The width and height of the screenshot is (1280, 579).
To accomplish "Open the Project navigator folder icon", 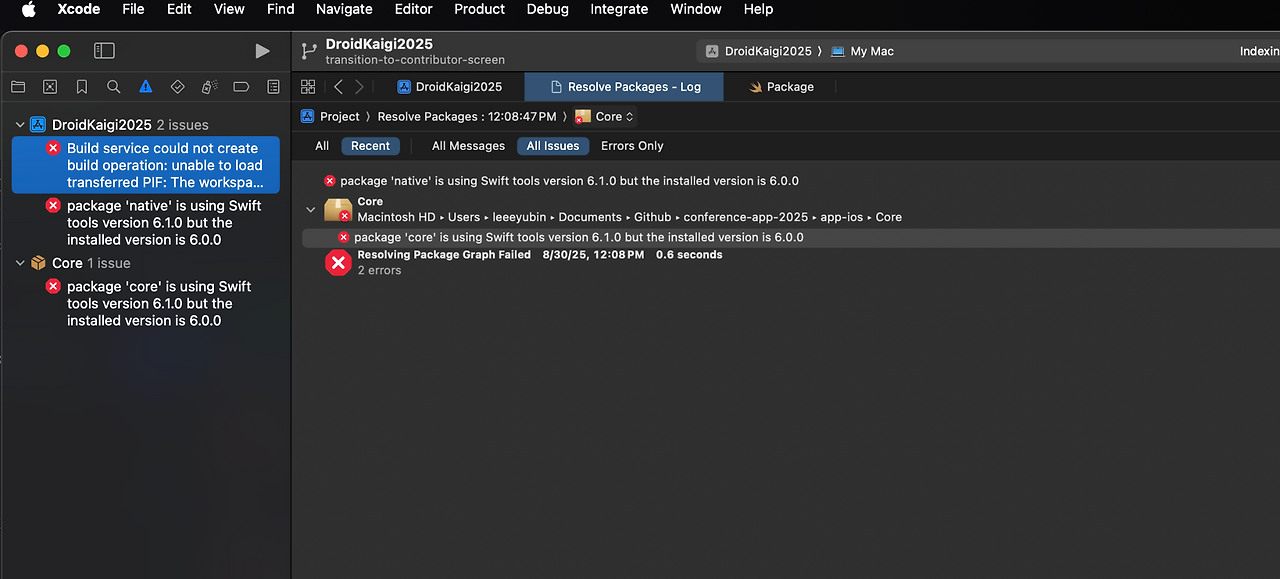I will 18,87.
